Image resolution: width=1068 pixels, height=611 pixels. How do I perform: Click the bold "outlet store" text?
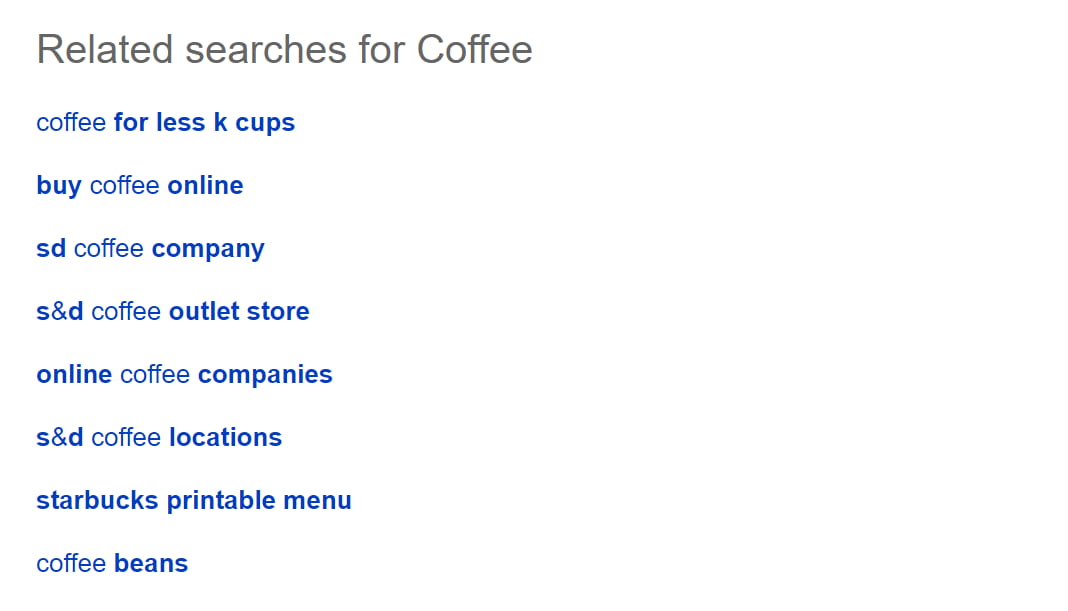click(x=239, y=312)
